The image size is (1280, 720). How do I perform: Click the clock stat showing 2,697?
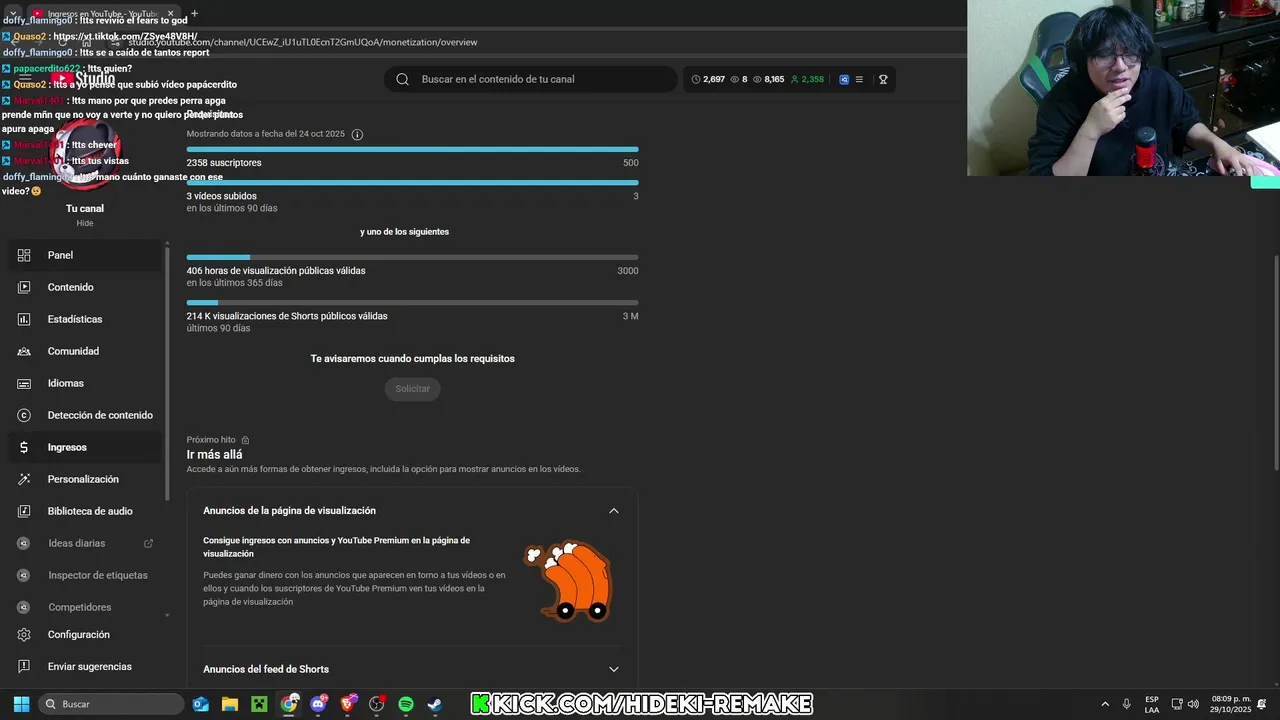coord(709,79)
